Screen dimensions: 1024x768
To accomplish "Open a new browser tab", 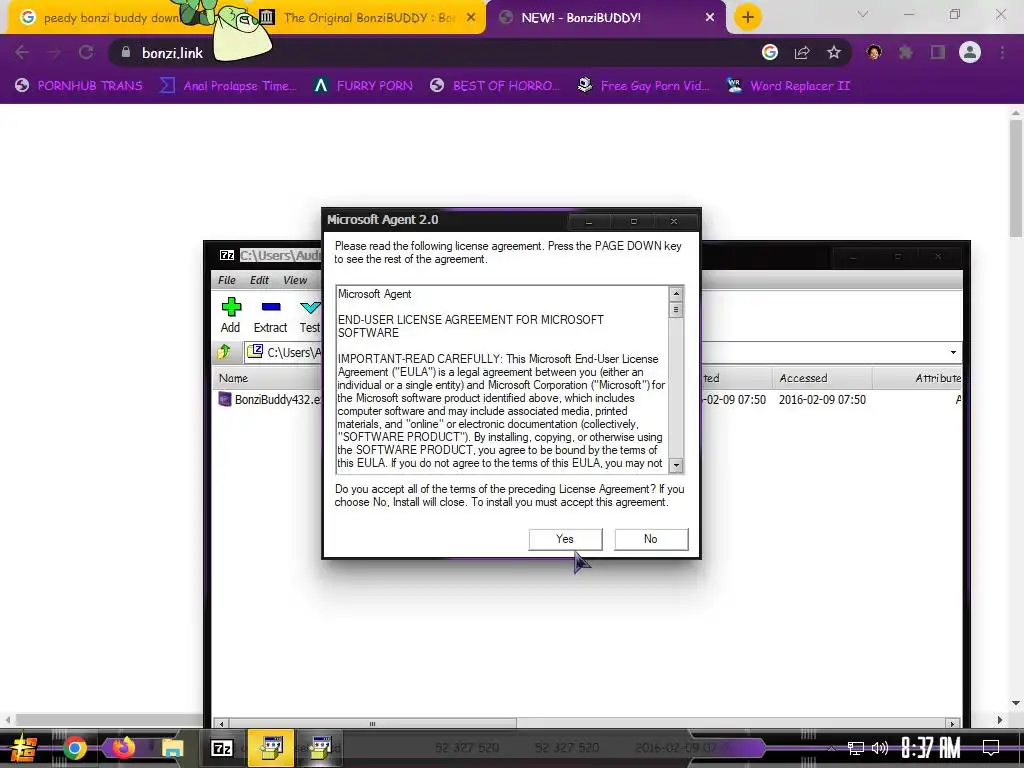I will pos(748,18).
